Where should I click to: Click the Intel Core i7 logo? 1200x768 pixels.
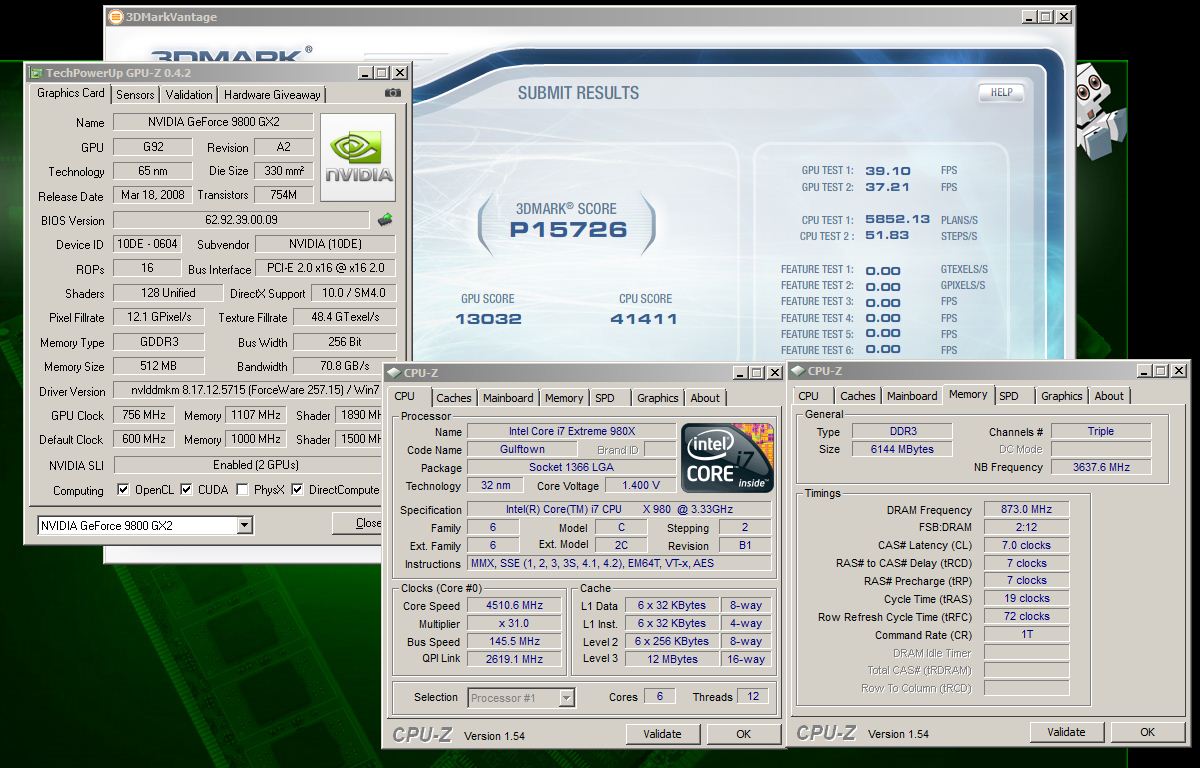(x=726, y=457)
